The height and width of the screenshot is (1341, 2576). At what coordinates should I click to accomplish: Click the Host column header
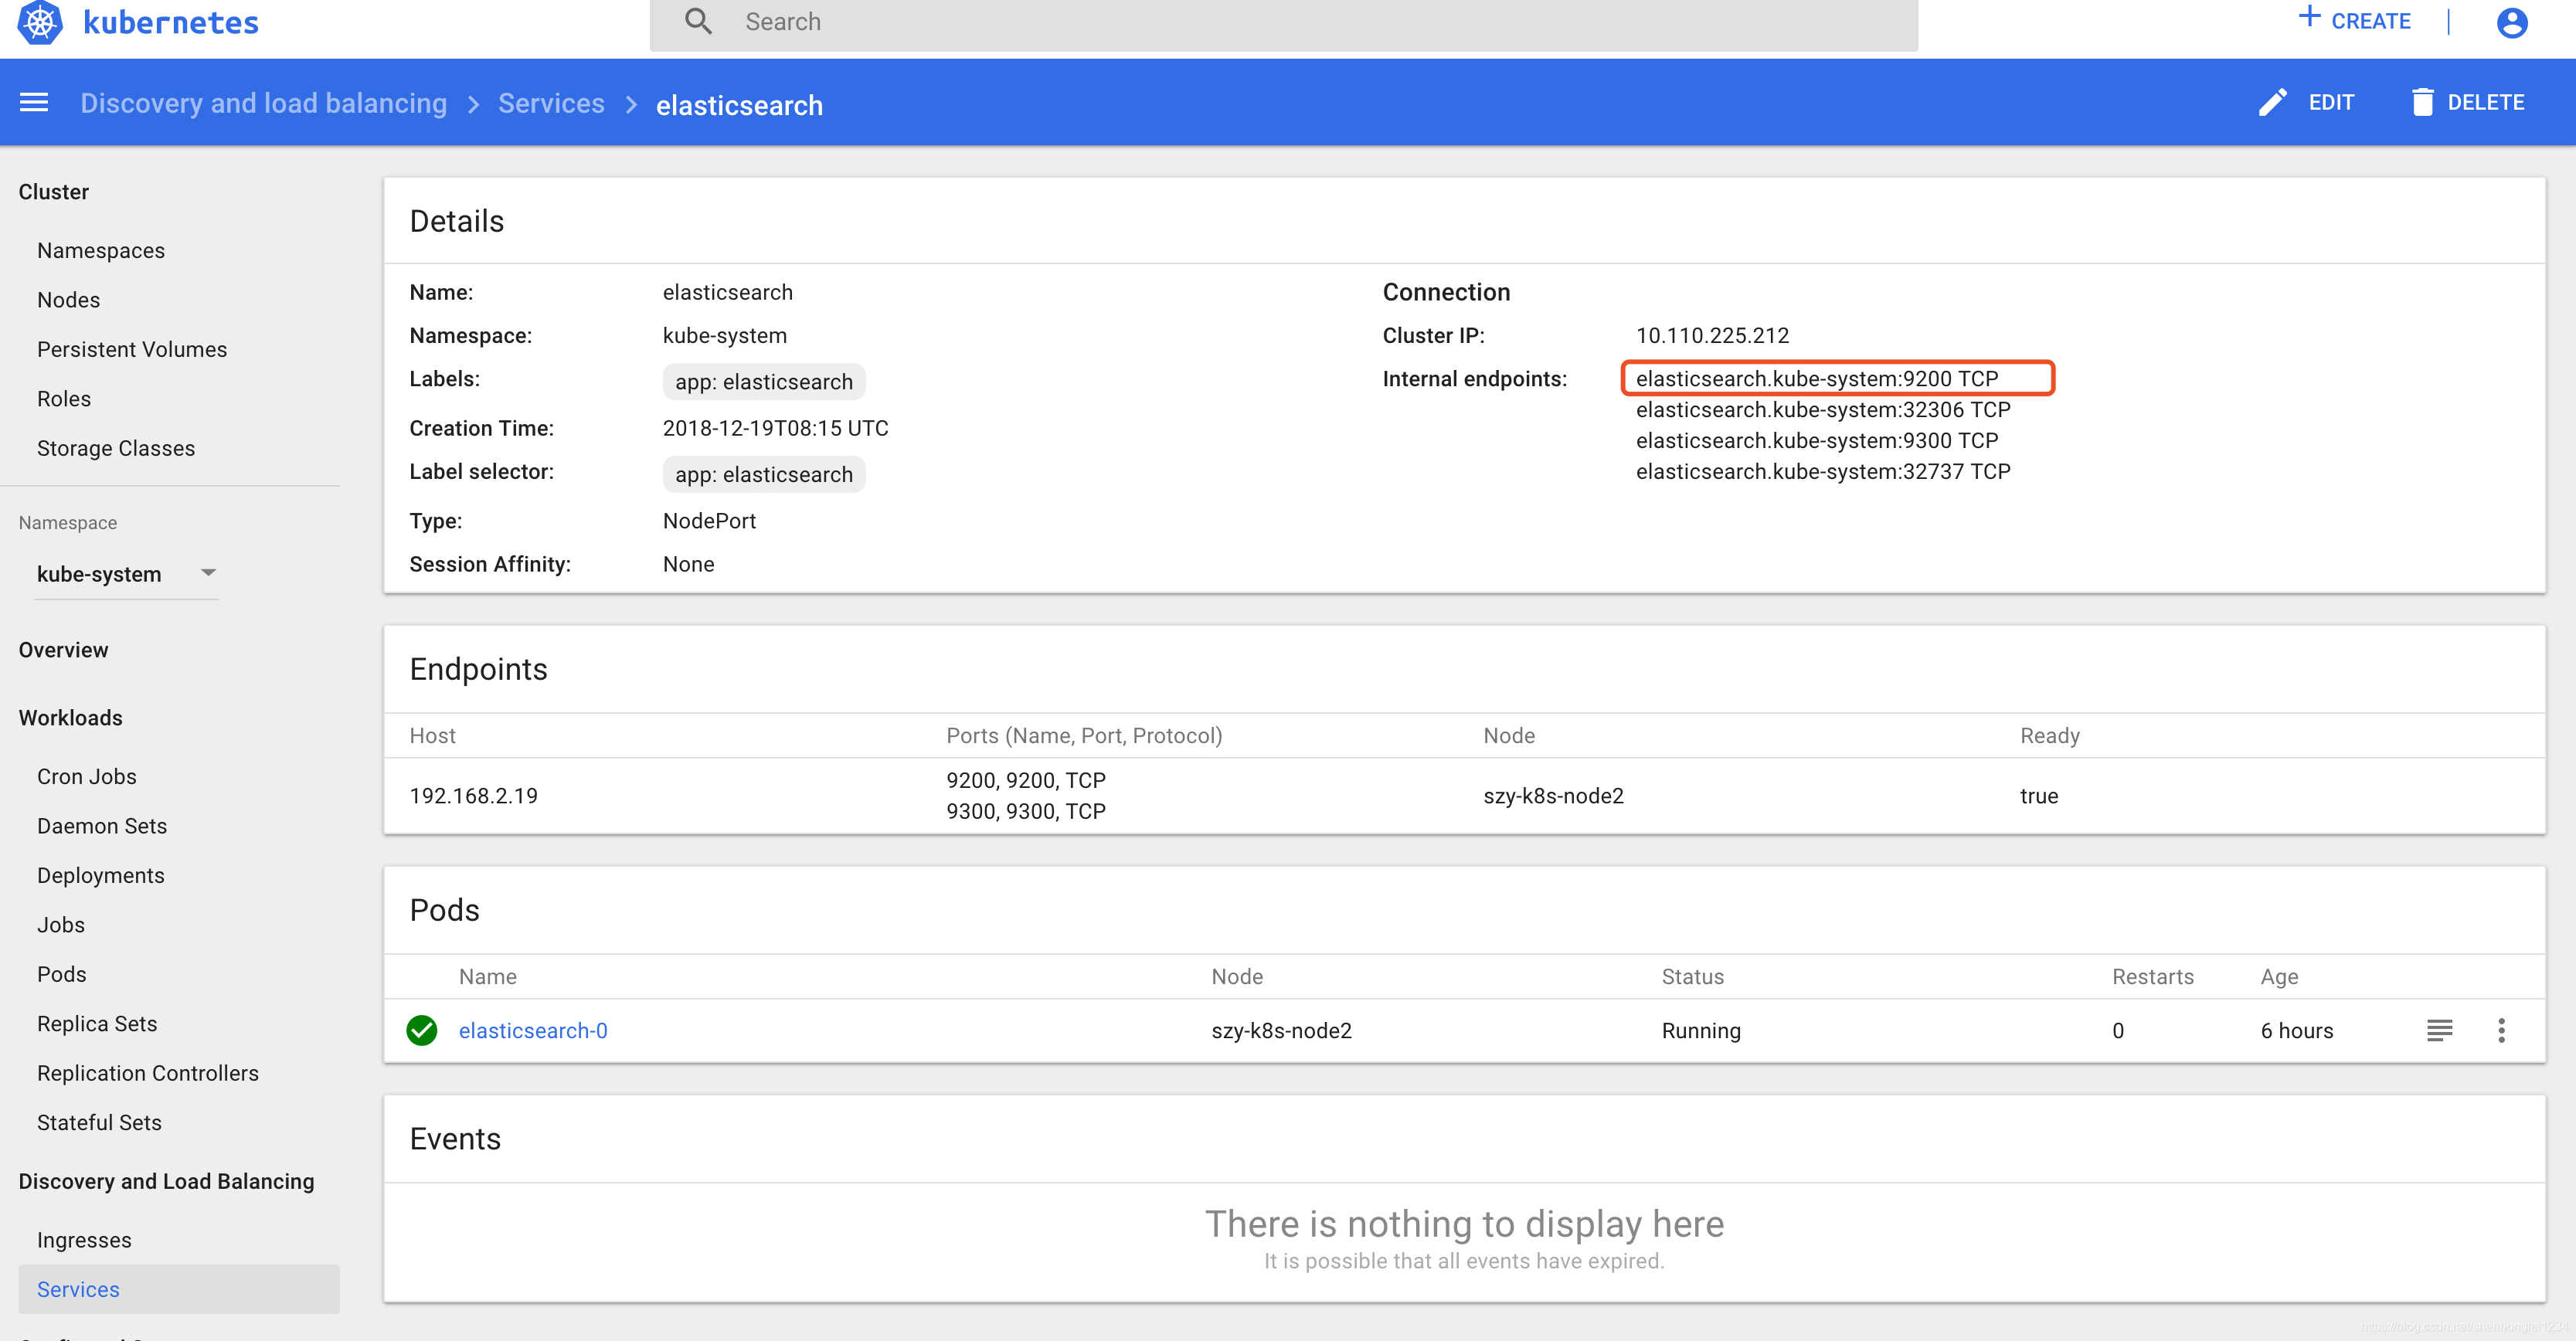click(x=432, y=736)
